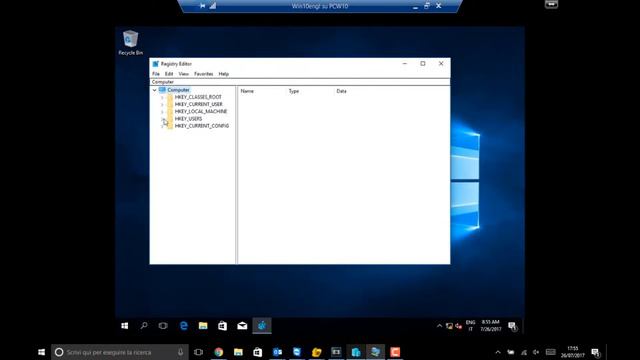Restore down the remote session window

click(427, 6)
